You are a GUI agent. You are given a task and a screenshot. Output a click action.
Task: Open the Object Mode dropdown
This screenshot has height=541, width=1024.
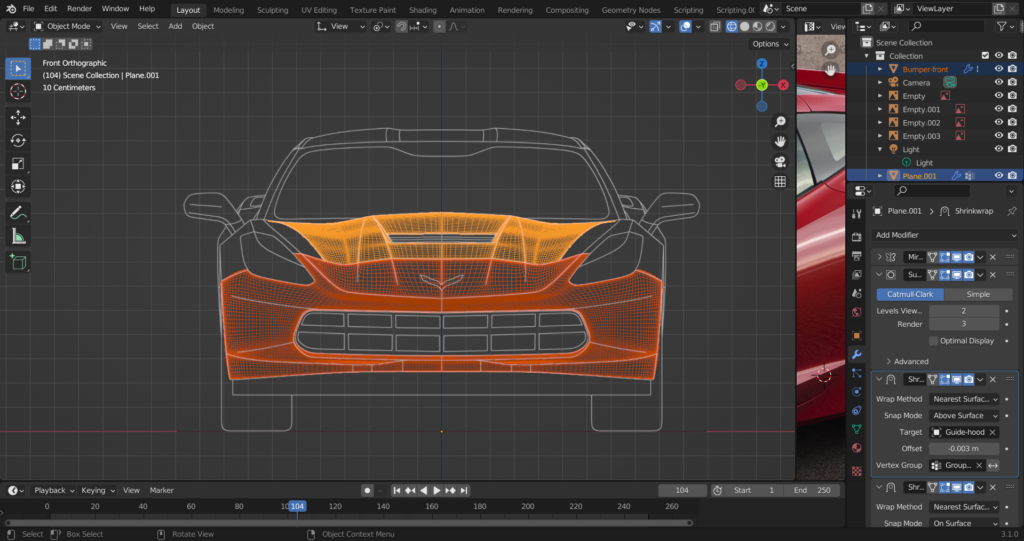coord(67,26)
